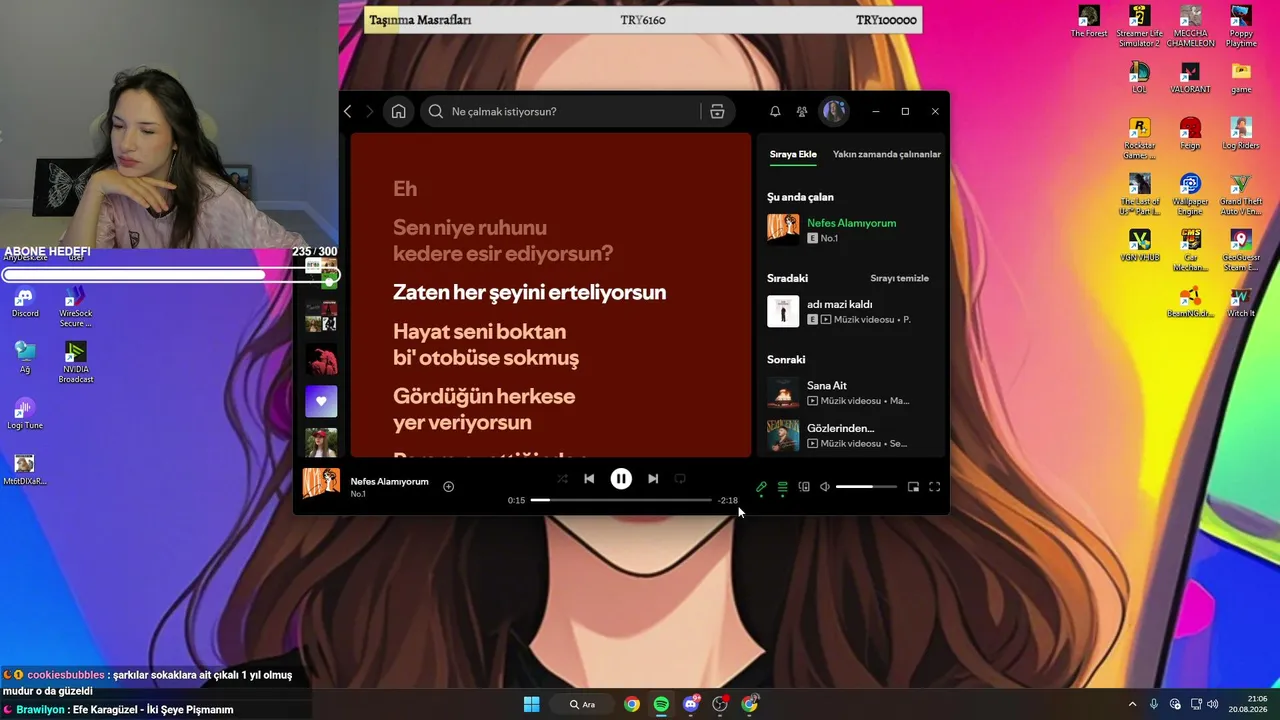Open The Forest desktop shortcut
1280x720 pixels.
pyautogui.click(x=1089, y=22)
